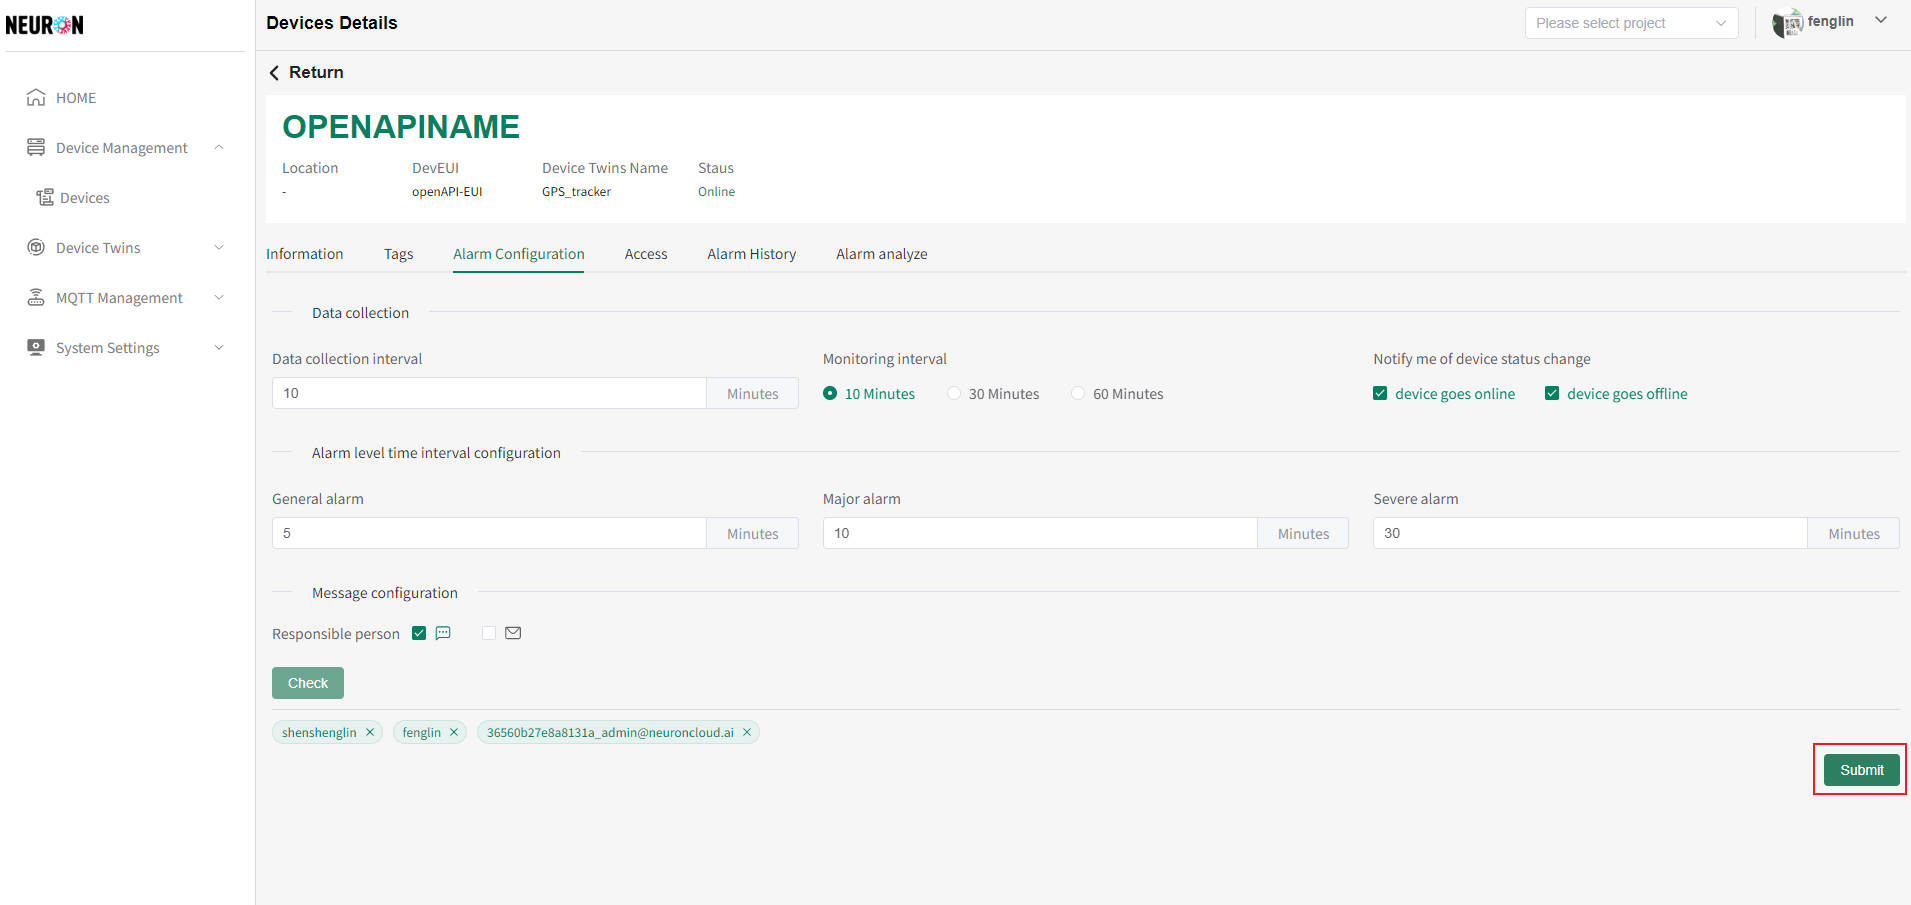Switch to the Information tab
This screenshot has width=1911, height=905.
[x=305, y=254]
